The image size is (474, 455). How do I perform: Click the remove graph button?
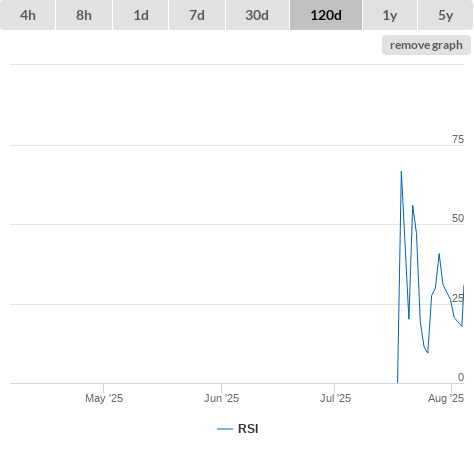click(426, 45)
